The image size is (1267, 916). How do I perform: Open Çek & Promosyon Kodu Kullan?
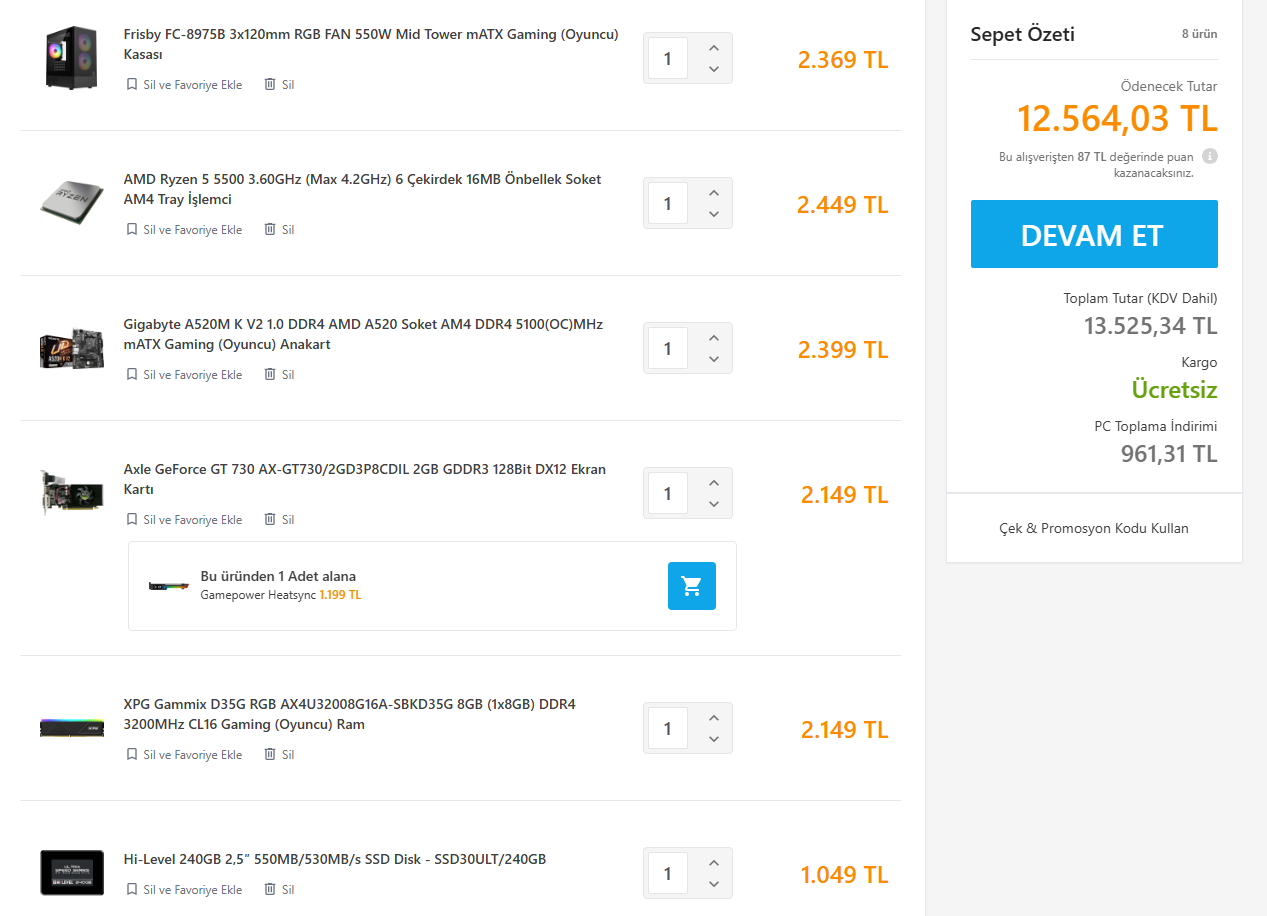1094,528
